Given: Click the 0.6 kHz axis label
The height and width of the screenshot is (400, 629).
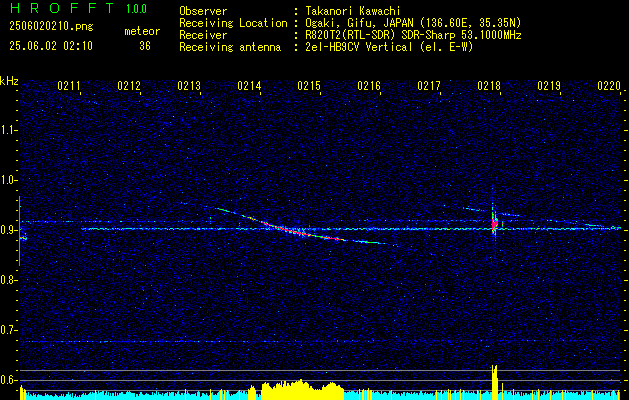Looking at the screenshot, I should coord(9,380).
